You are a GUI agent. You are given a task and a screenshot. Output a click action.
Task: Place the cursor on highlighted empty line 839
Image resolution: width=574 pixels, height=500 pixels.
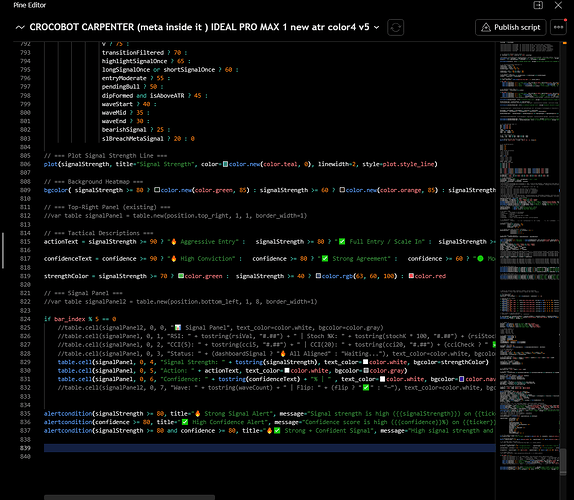pyautogui.click(x=269, y=448)
